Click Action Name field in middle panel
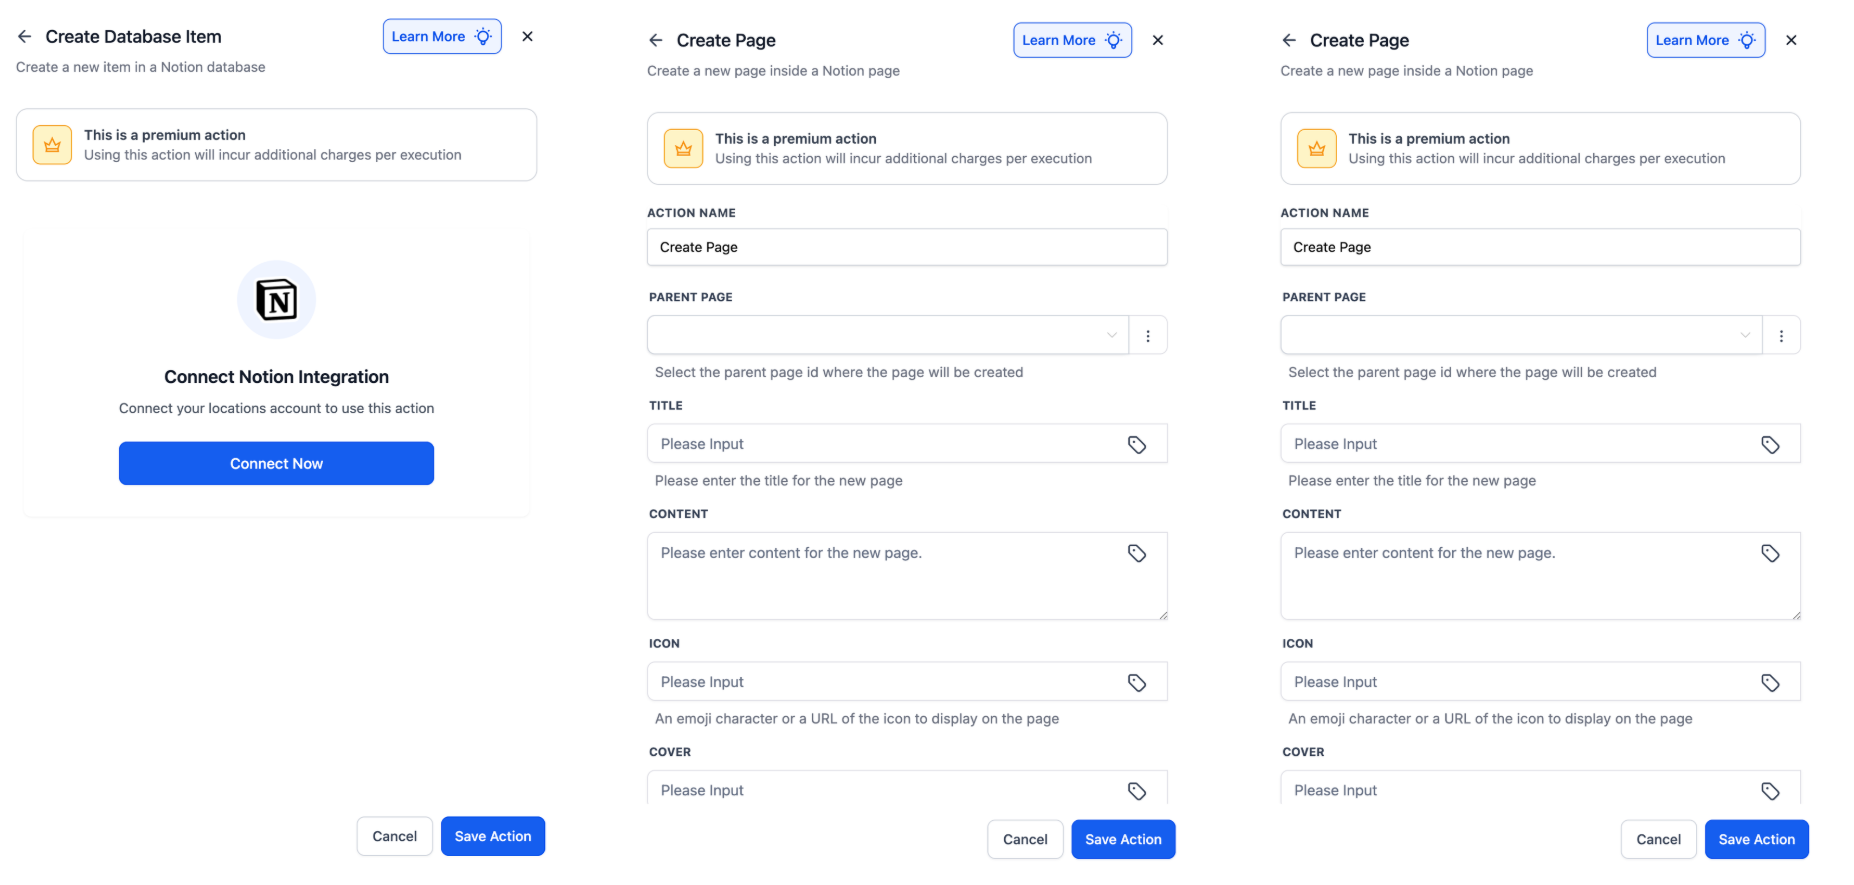The image size is (1854, 885). click(x=906, y=248)
